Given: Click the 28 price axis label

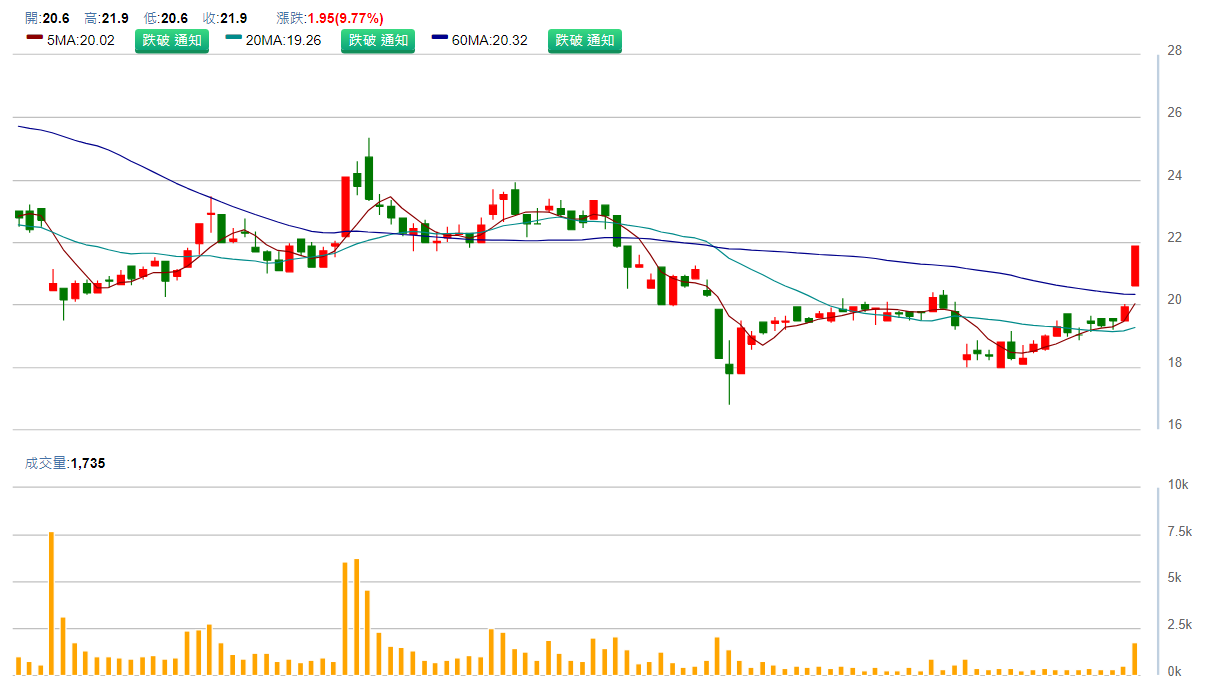Looking at the screenshot, I should tap(1175, 51).
